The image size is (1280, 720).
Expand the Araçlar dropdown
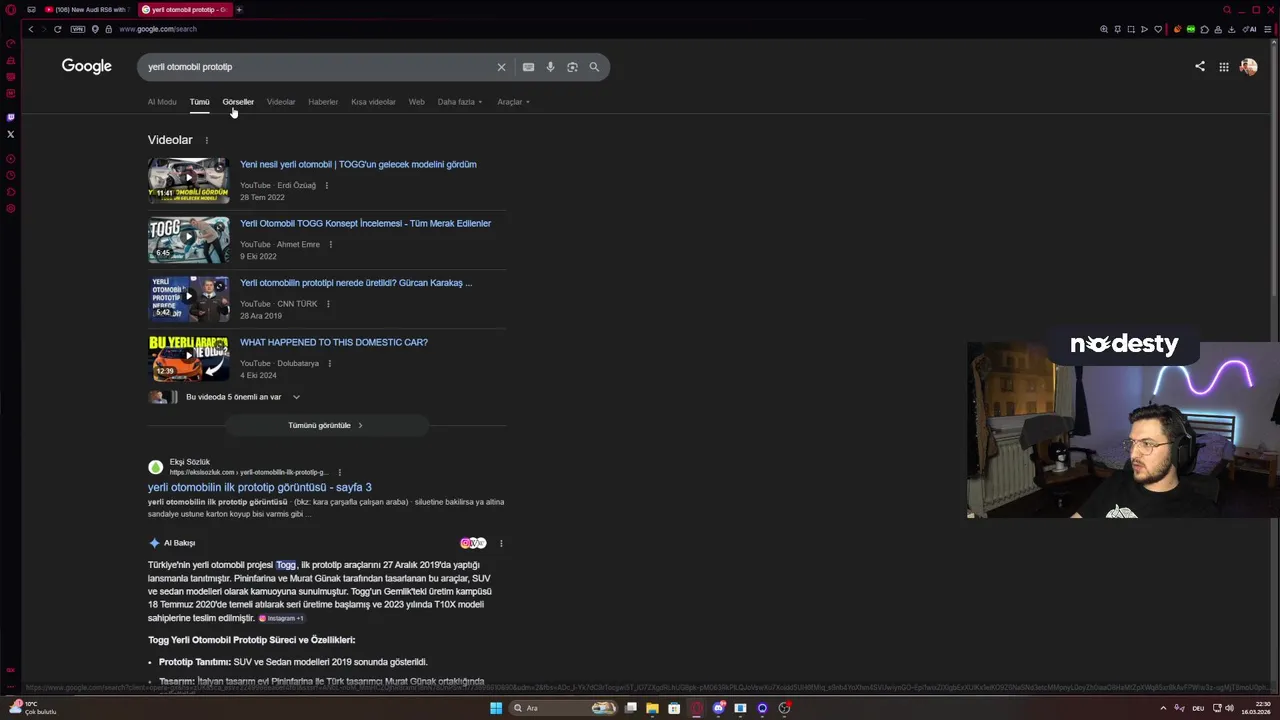click(514, 102)
